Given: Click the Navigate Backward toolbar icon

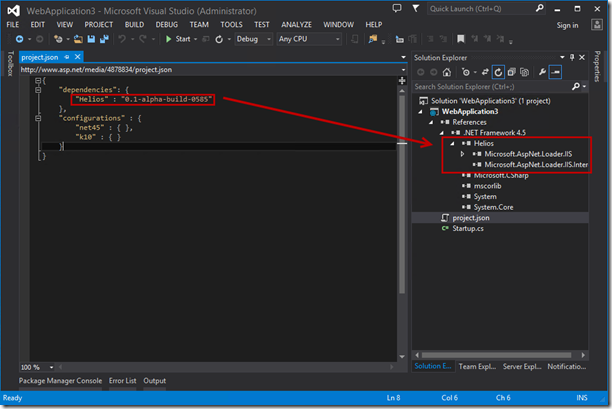Looking at the screenshot, I should point(19,39).
